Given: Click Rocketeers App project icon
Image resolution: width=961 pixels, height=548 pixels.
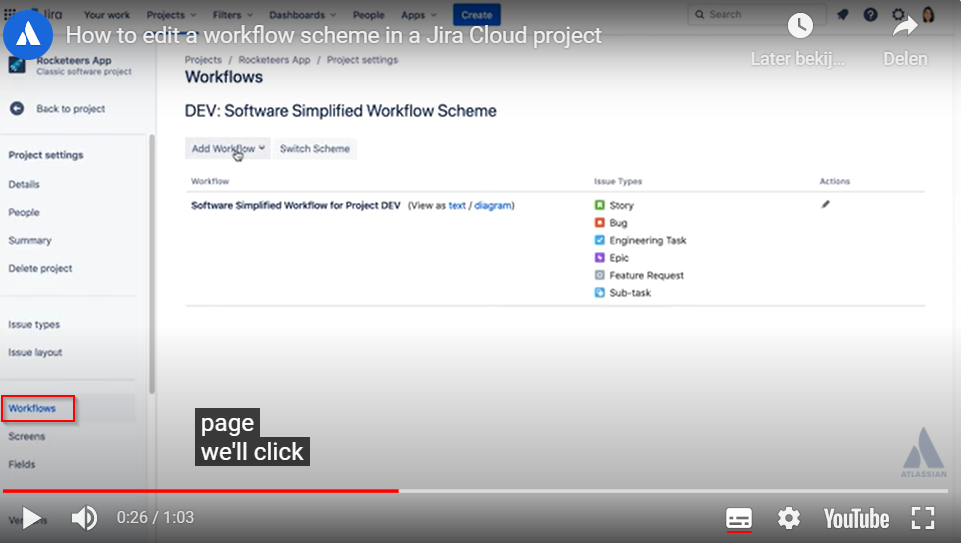Looking at the screenshot, I should [17, 65].
